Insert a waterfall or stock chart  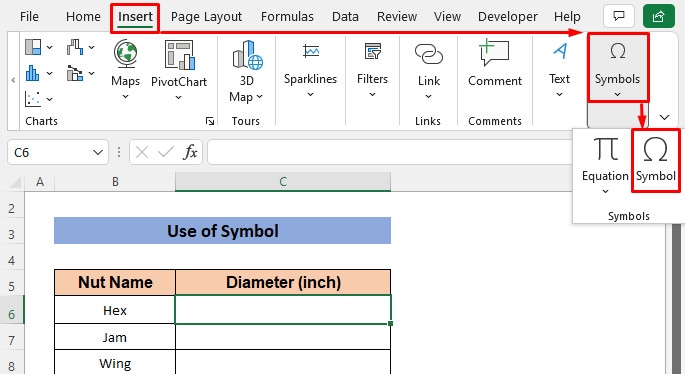75,47
